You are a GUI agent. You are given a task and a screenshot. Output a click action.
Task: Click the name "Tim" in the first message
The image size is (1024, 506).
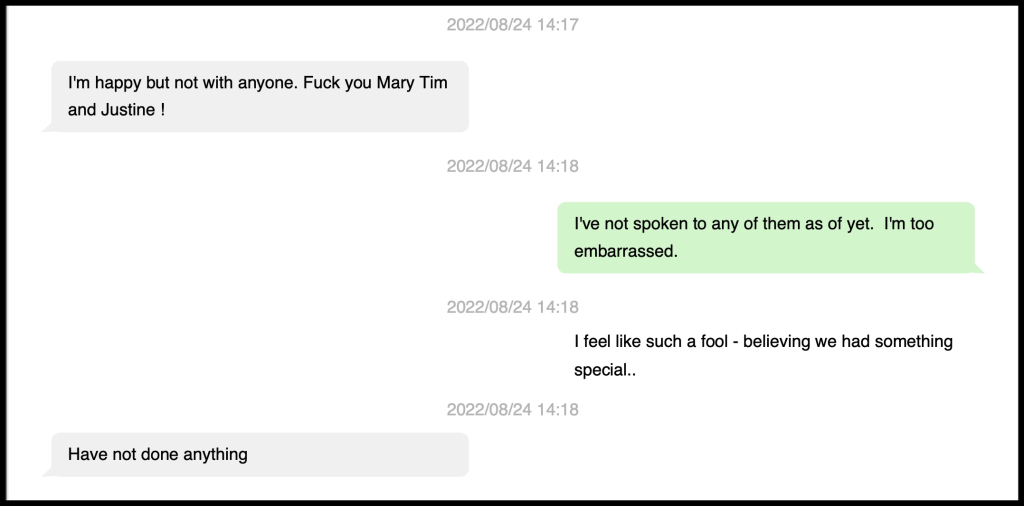(434, 83)
